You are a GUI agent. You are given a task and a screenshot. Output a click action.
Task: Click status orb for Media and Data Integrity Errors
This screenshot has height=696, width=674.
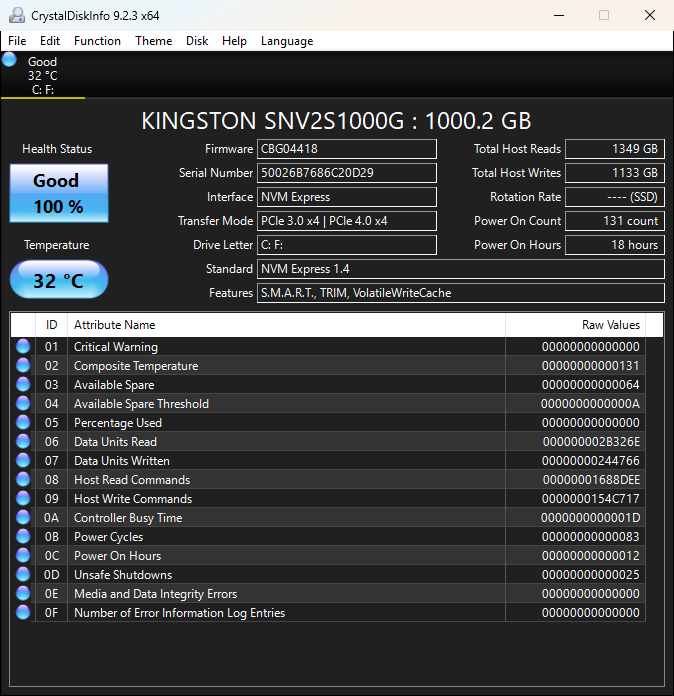(23, 593)
